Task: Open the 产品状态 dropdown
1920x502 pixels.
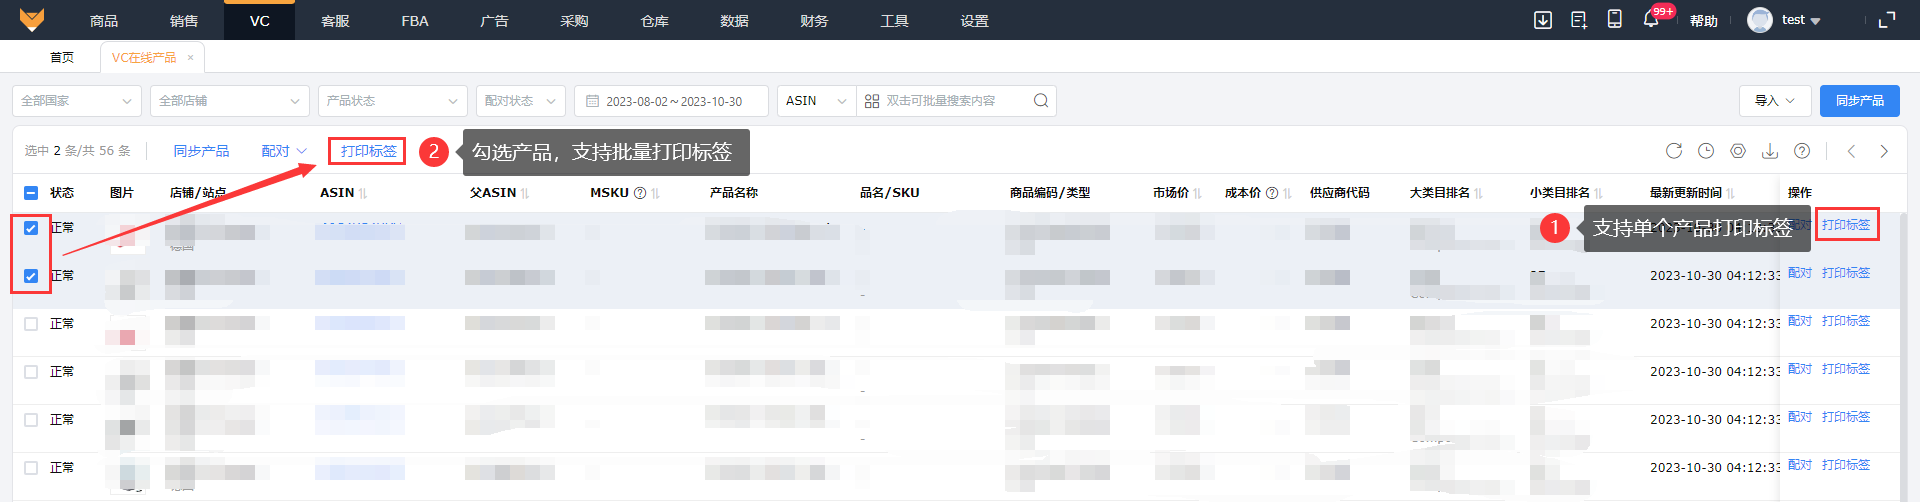Action: click(x=393, y=101)
